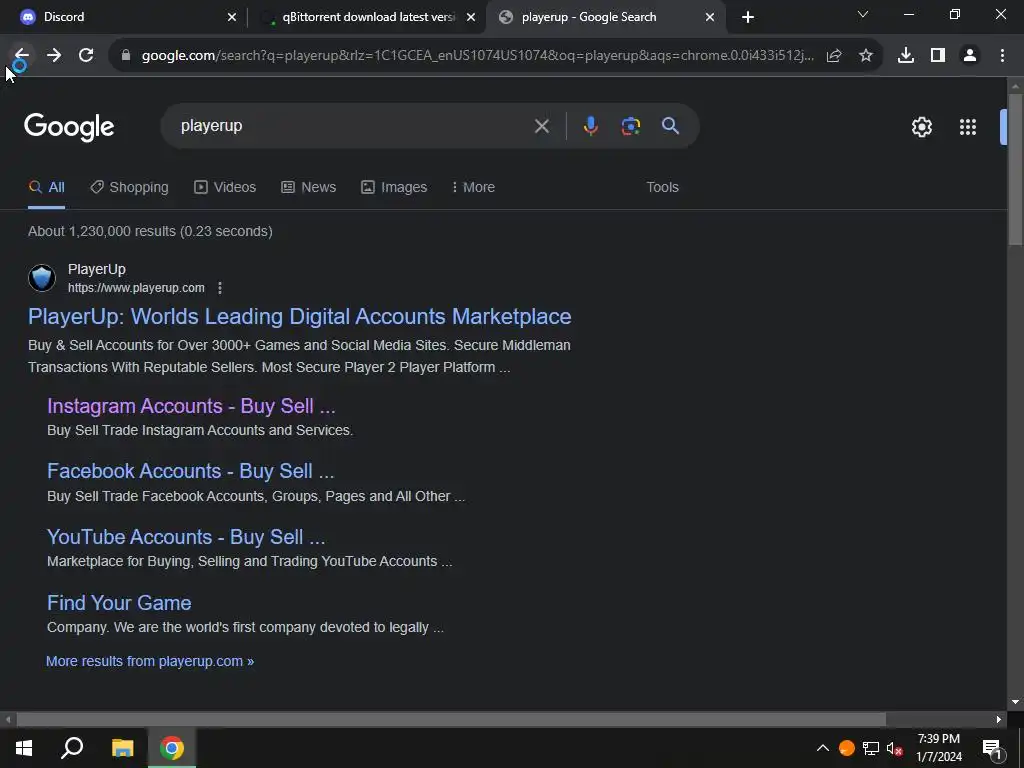Open the Google apps grid
The height and width of the screenshot is (768, 1024).
(x=968, y=127)
